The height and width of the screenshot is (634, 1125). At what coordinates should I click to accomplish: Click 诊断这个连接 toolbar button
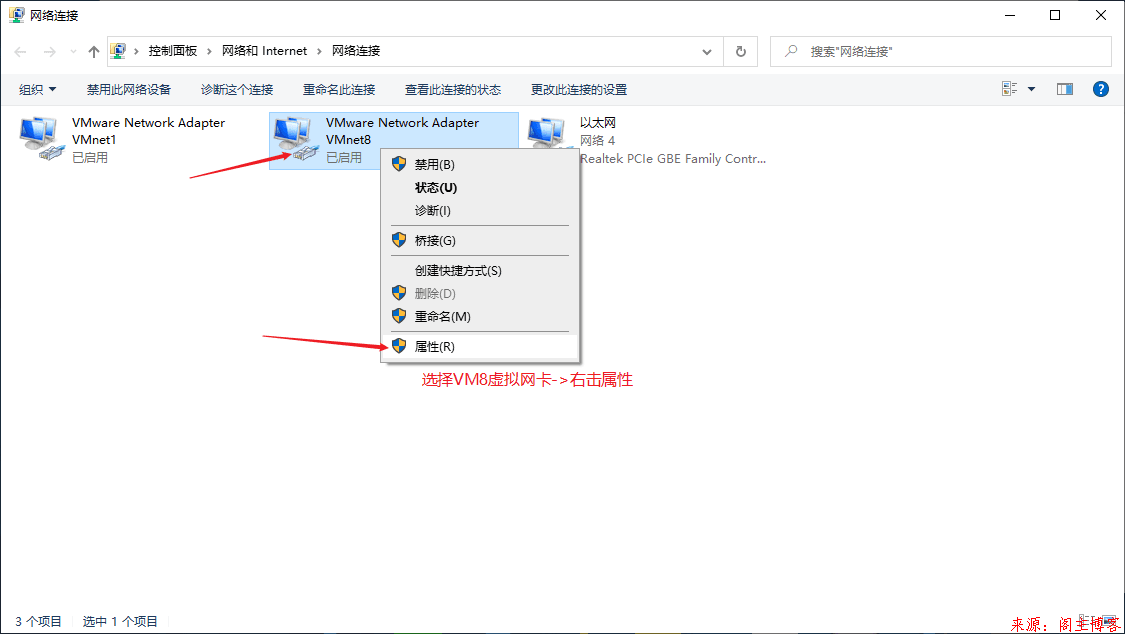[237, 90]
